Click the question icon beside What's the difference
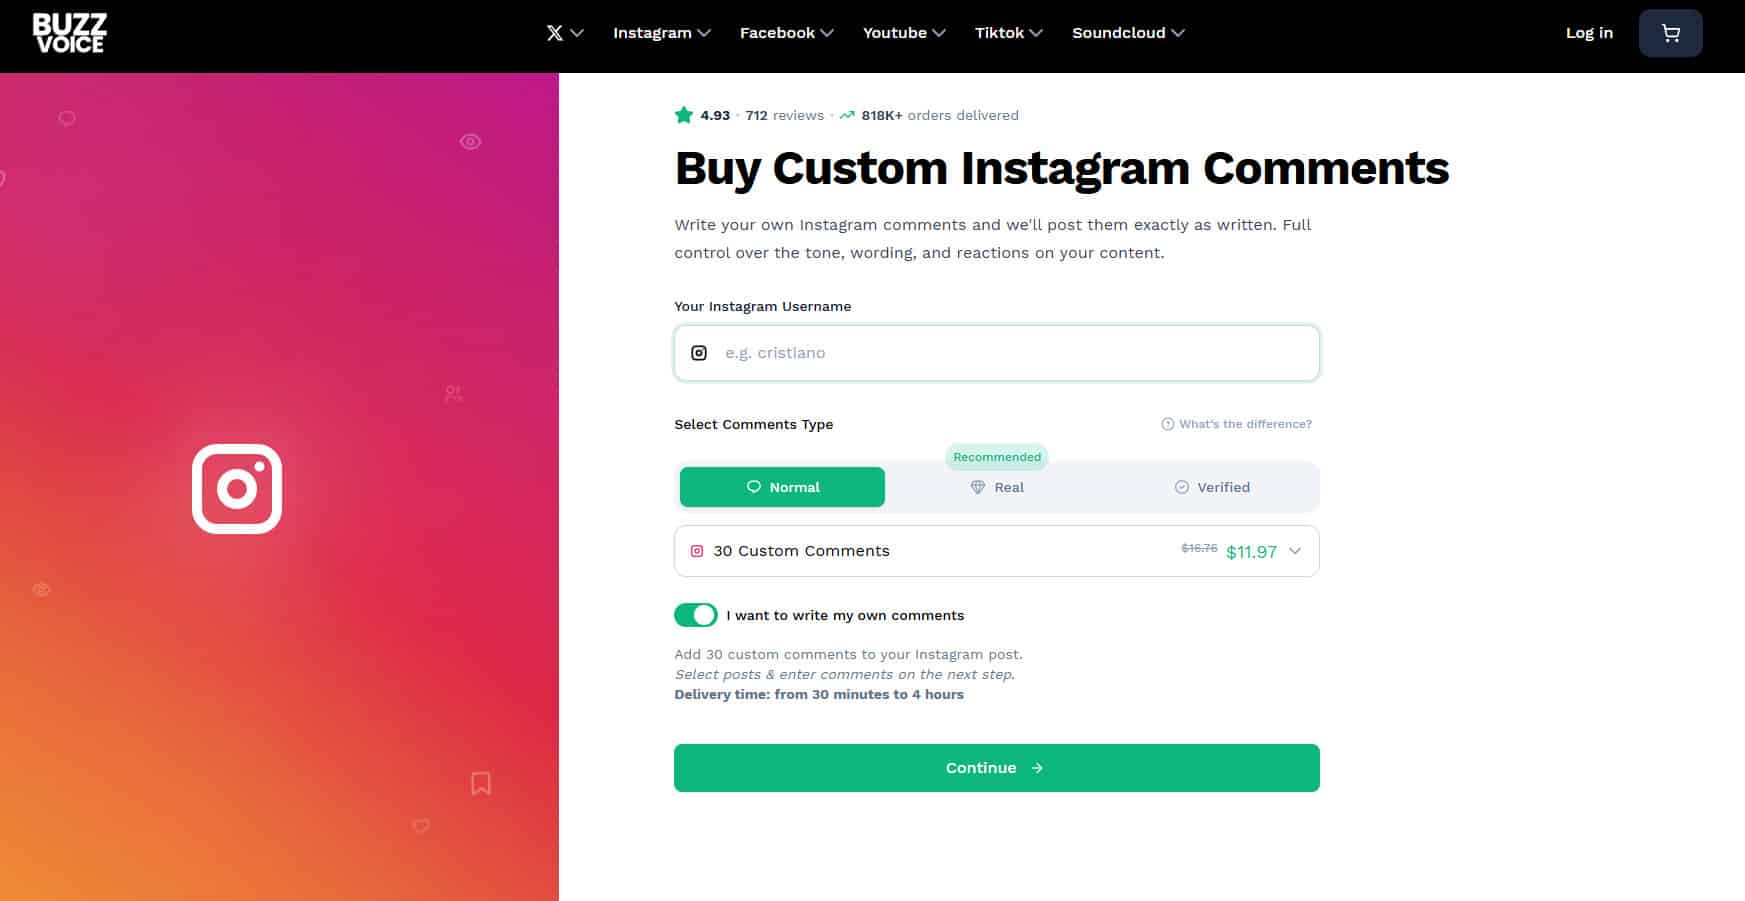 [x=1167, y=424]
